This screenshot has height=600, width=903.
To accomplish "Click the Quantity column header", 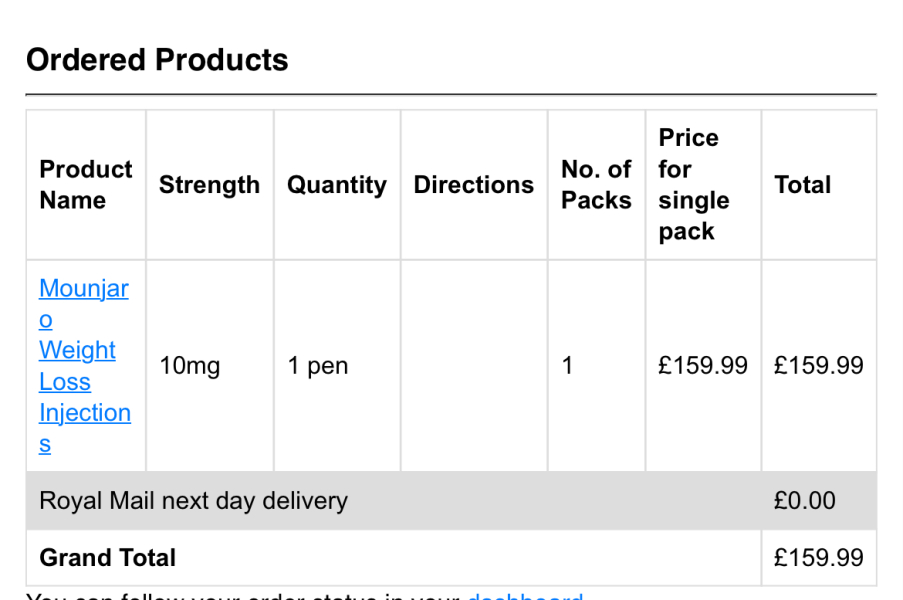I will (336, 185).
